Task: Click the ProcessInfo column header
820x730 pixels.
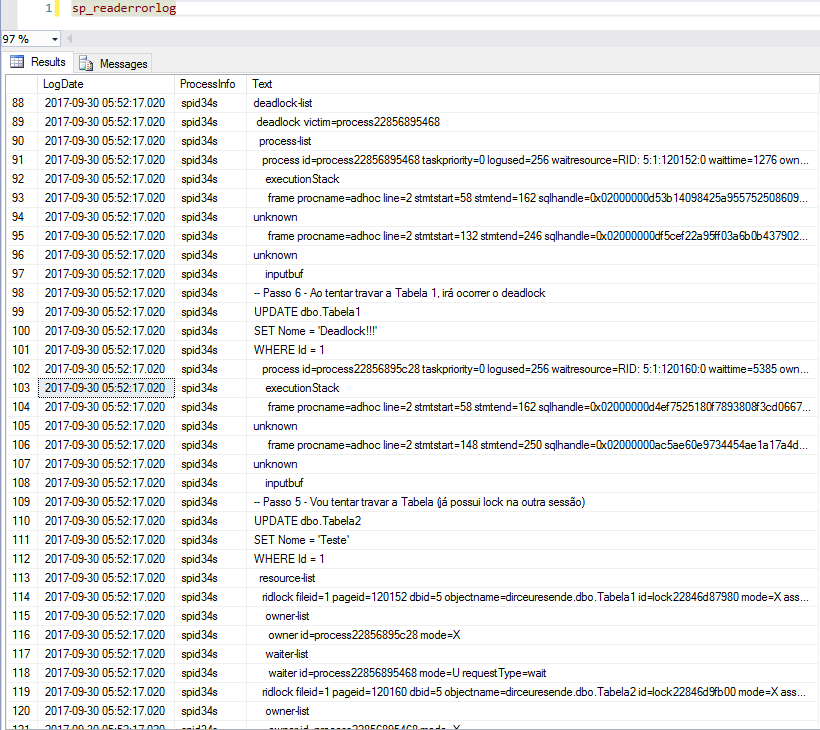Action: point(210,84)
